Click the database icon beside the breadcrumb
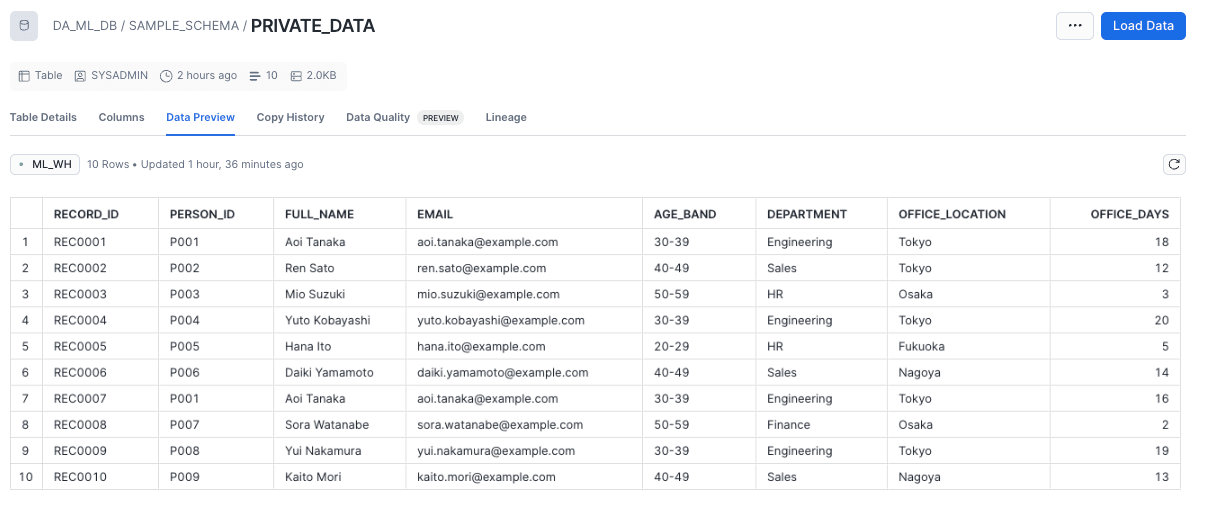This screenshot has width=1210, height=511. [x=24, y=26]
